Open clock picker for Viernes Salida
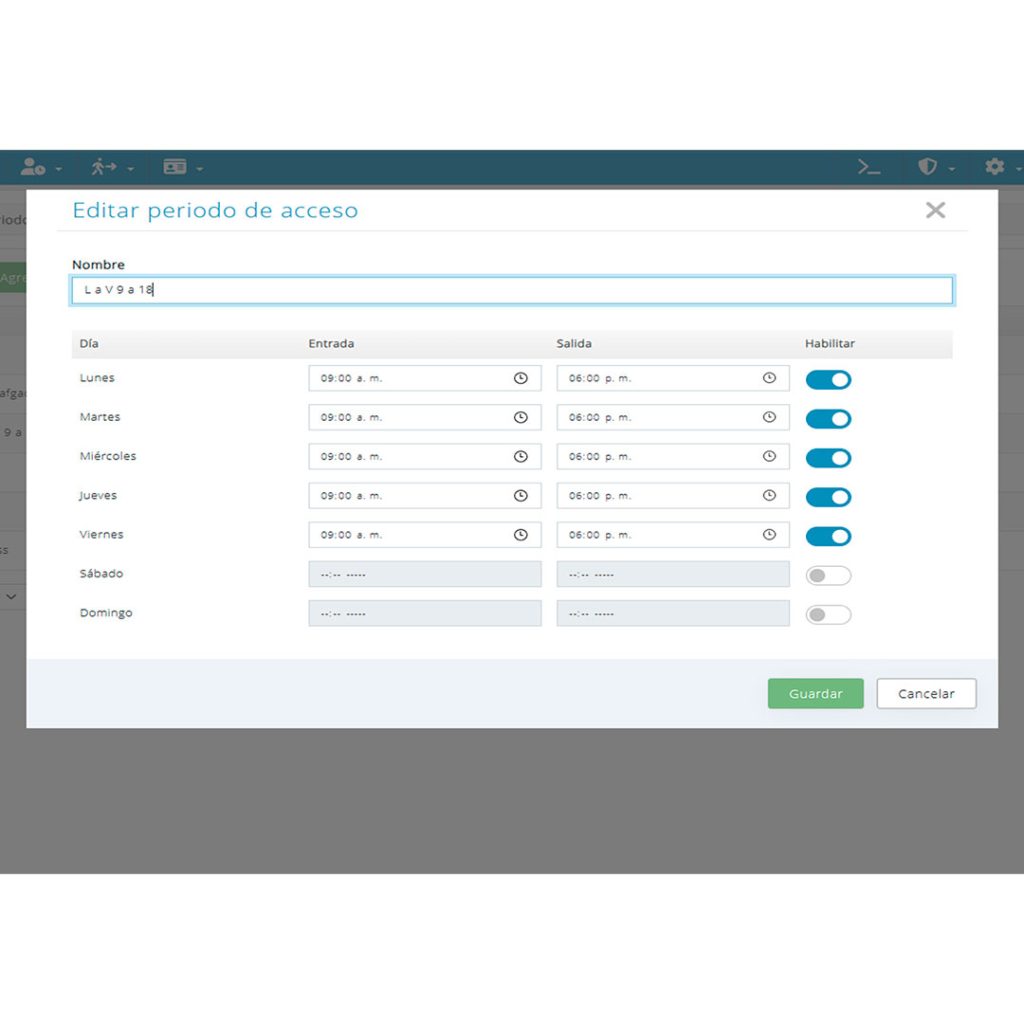Screen dimensions: 1024x1024 point(769,535)
